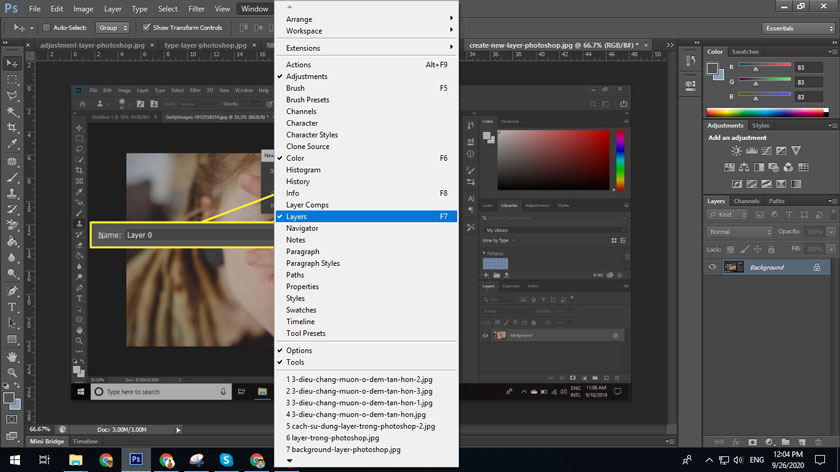This screenshot has width=840, height=472.
Task: Create a new layer with panel icon
Action: coord(802,442)
